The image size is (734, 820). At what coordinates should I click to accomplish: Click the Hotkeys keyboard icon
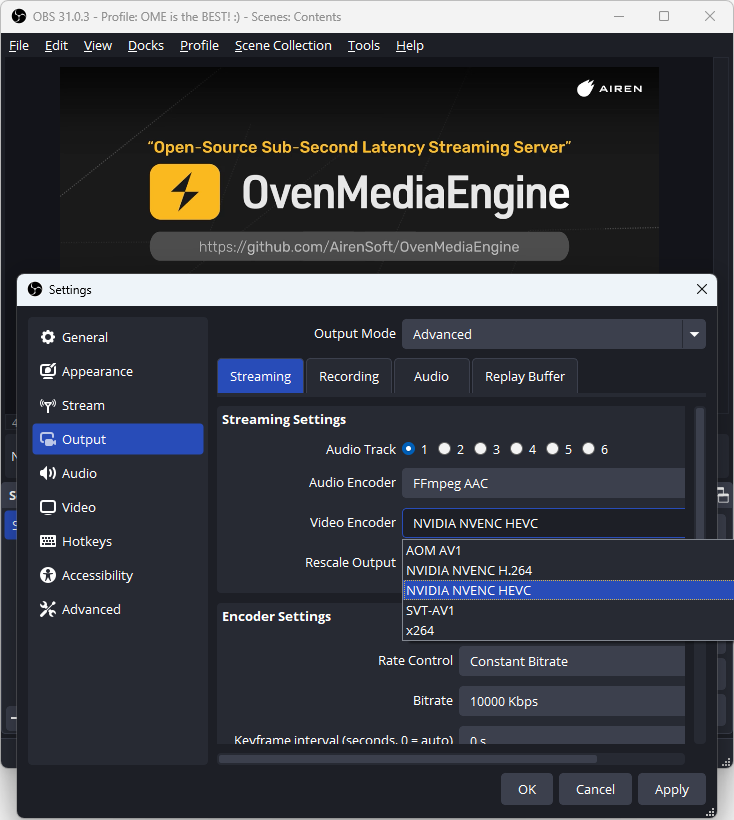point(48,541)
